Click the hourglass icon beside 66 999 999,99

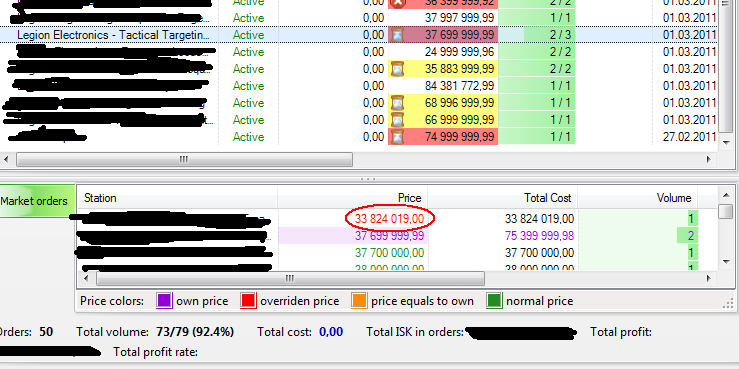tap(398, 120)
